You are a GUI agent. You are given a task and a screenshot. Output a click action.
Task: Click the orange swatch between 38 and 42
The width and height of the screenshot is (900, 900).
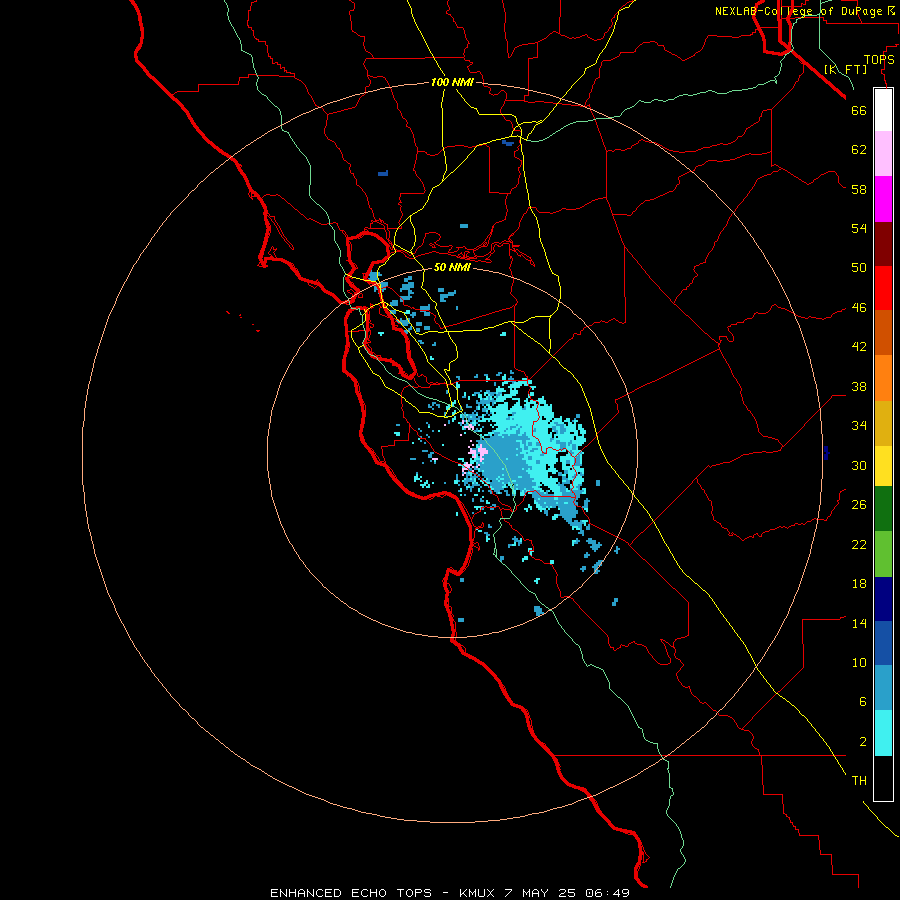[883, 378]
